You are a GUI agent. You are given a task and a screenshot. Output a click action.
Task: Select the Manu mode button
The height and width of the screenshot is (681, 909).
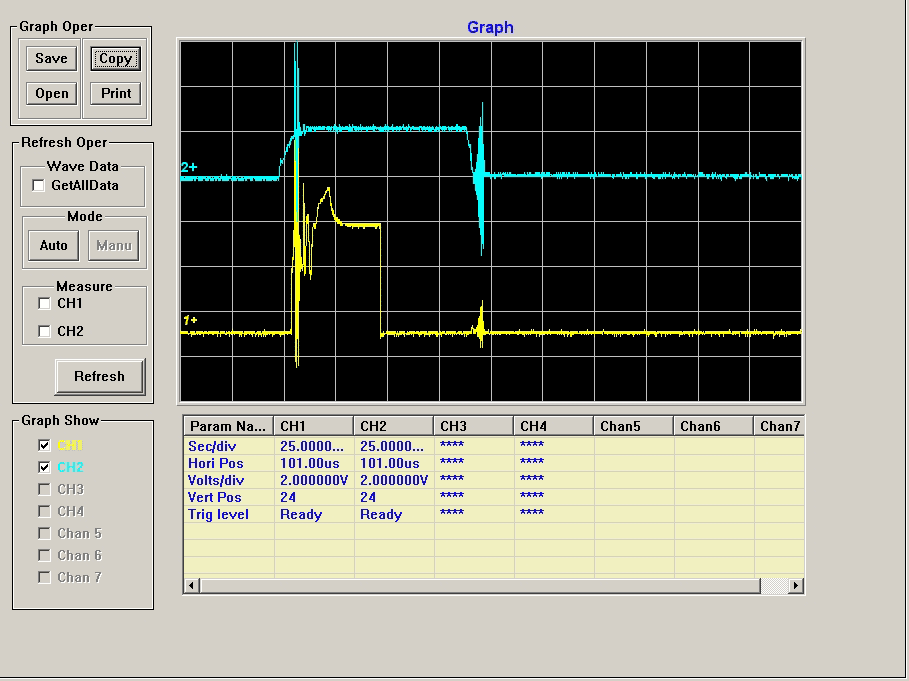pos(114,246)
